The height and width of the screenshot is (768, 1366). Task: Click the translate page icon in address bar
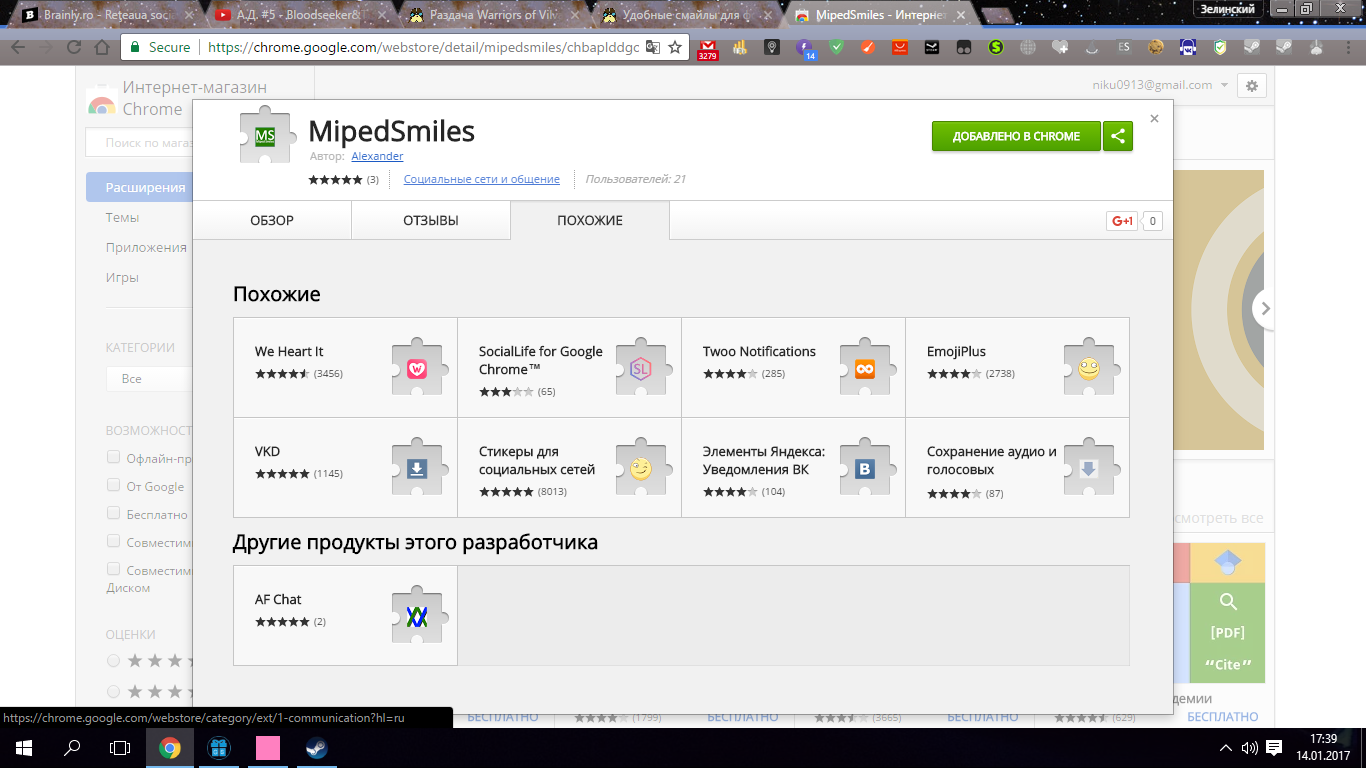tap(652, 47)
